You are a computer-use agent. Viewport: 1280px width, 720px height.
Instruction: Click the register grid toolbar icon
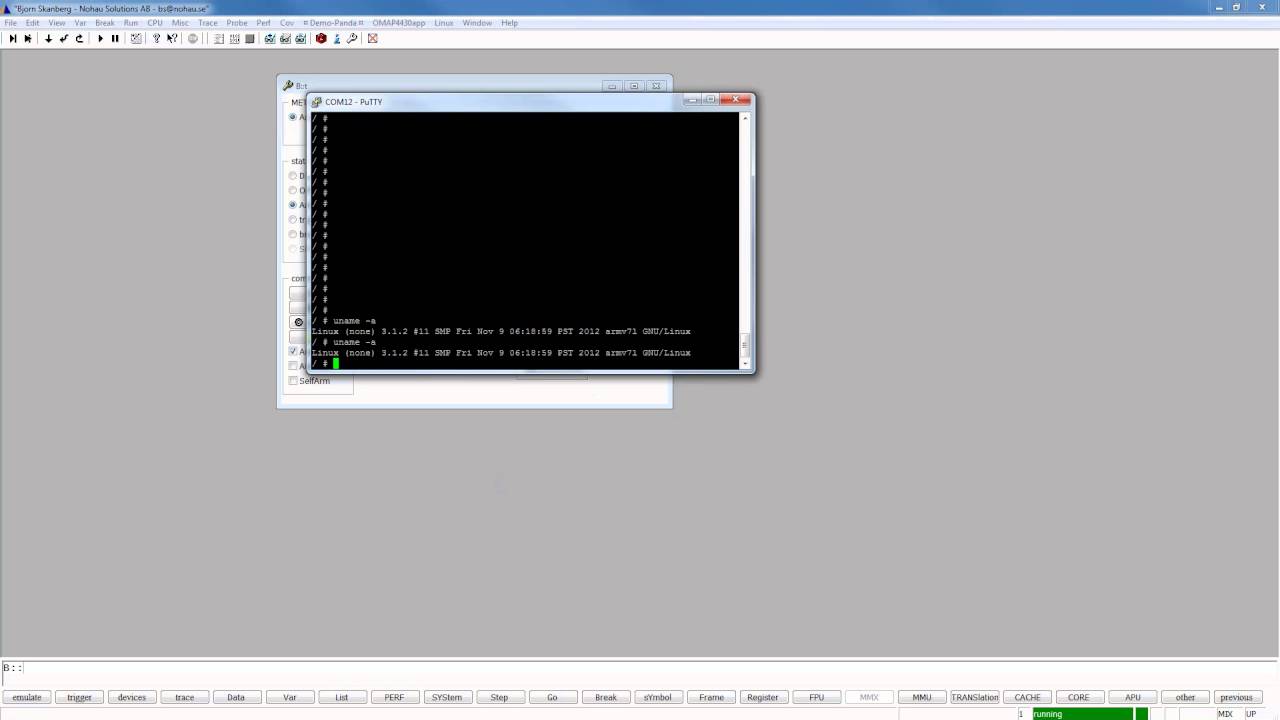235,38
